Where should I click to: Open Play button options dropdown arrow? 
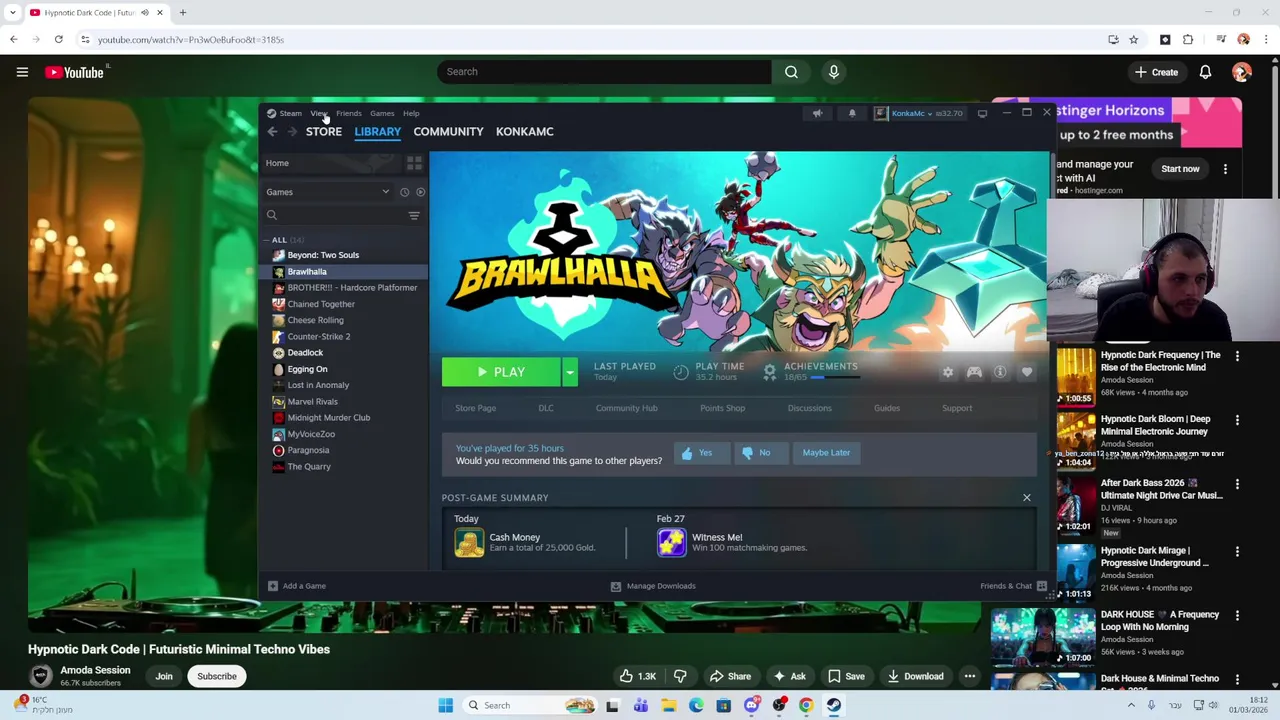(569, 372)
